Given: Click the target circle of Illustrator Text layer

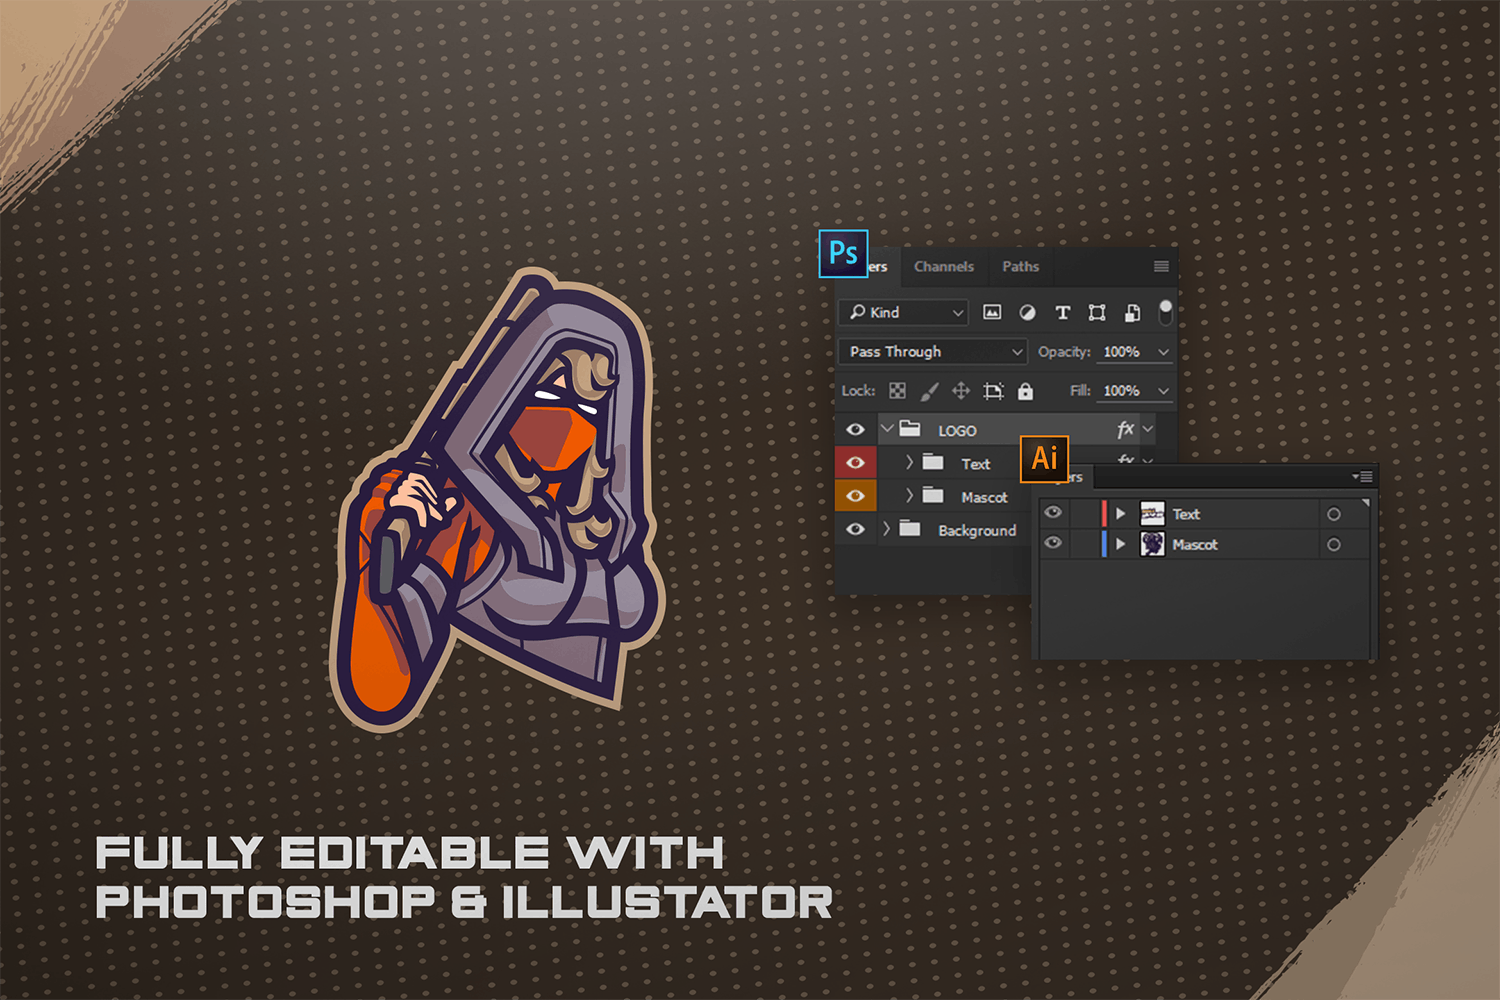Looking at the screenshot, I should (x=1333, y=514).
